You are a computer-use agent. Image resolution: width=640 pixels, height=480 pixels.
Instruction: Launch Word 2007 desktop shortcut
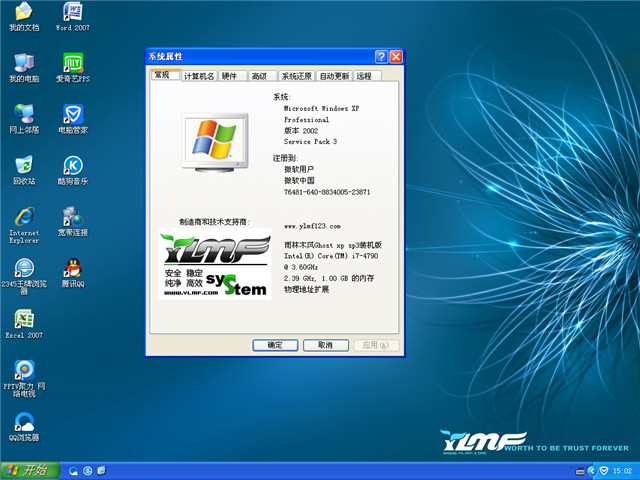coord(73,16)
